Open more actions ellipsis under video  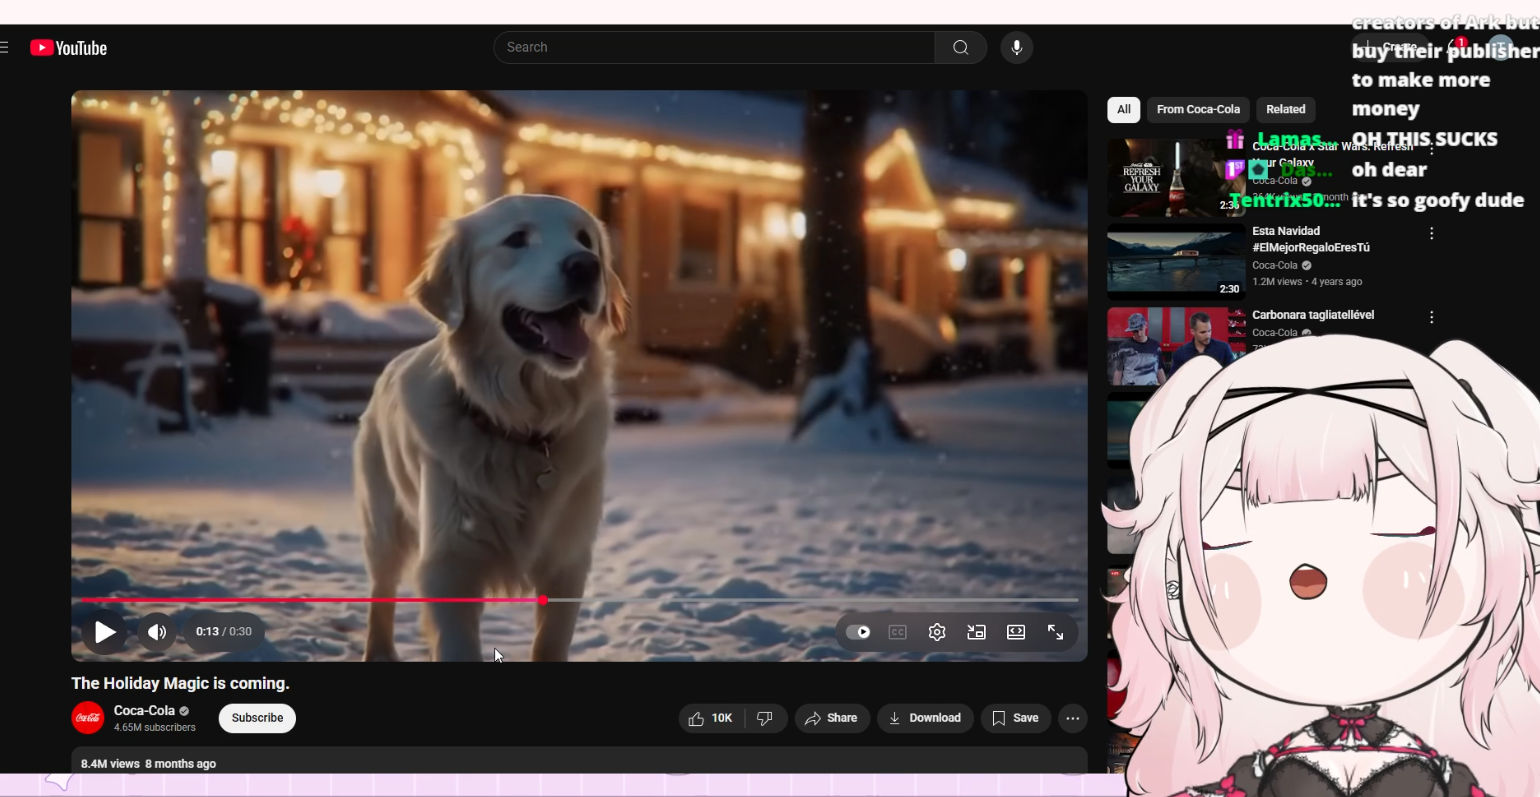pos(1073,718)
